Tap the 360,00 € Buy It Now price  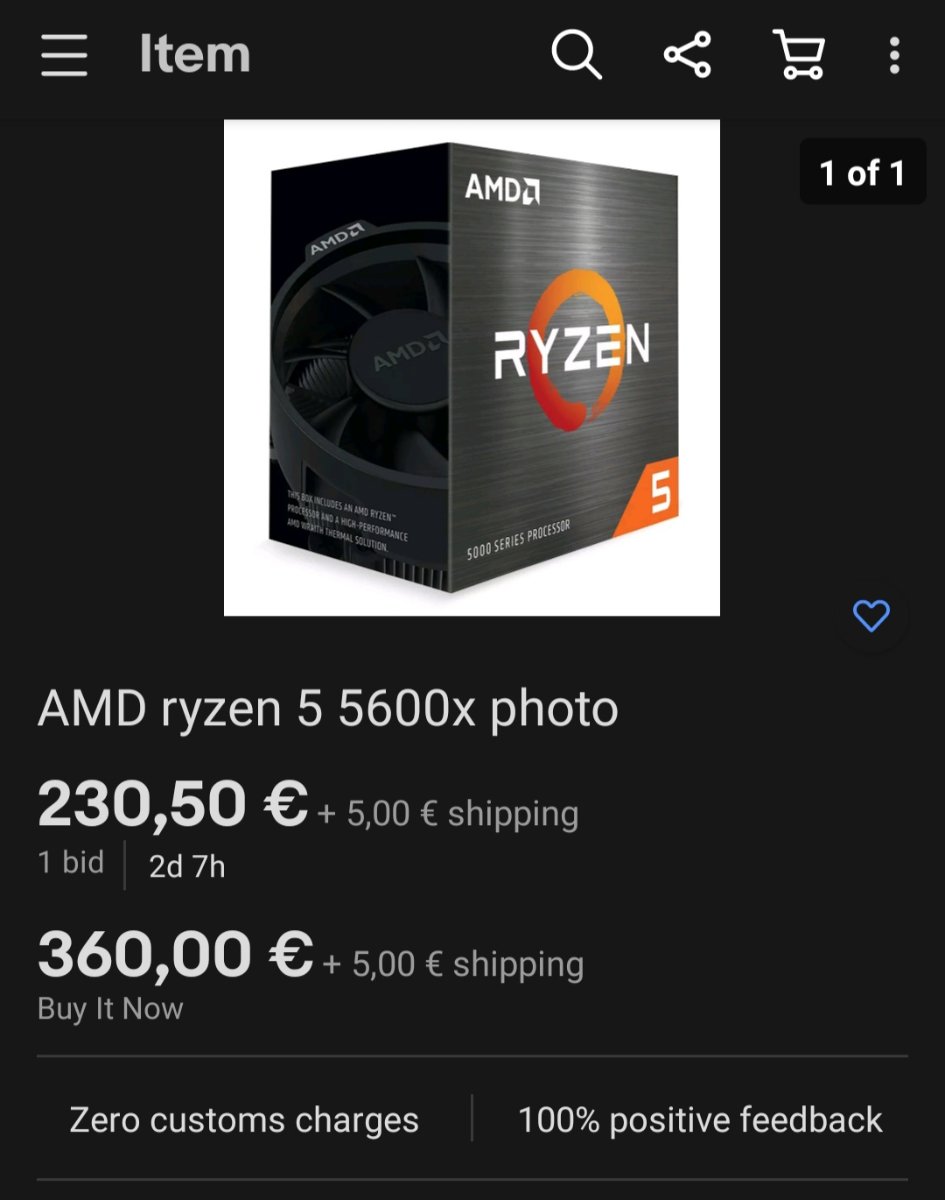click(x=176, y=954)
